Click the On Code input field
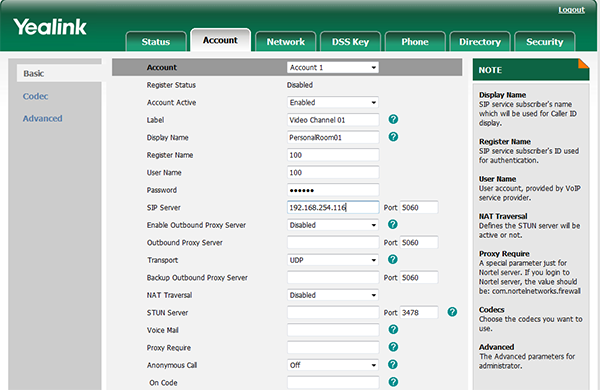This screenshot has height=390, width=600. [333, 382]
